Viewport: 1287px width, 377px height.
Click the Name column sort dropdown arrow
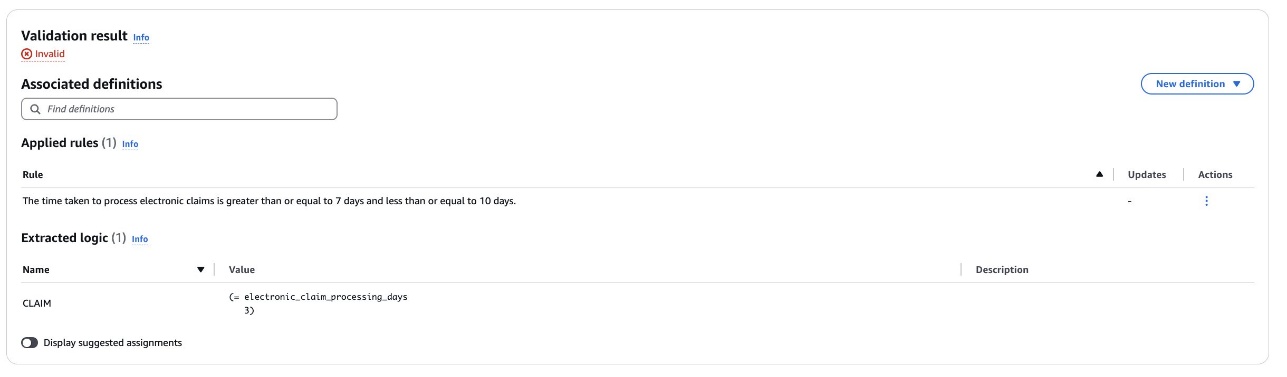pos(201,270)
